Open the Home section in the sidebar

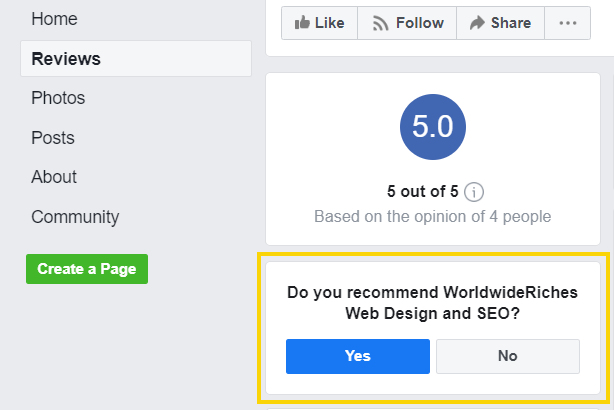(x=54, y=19)
